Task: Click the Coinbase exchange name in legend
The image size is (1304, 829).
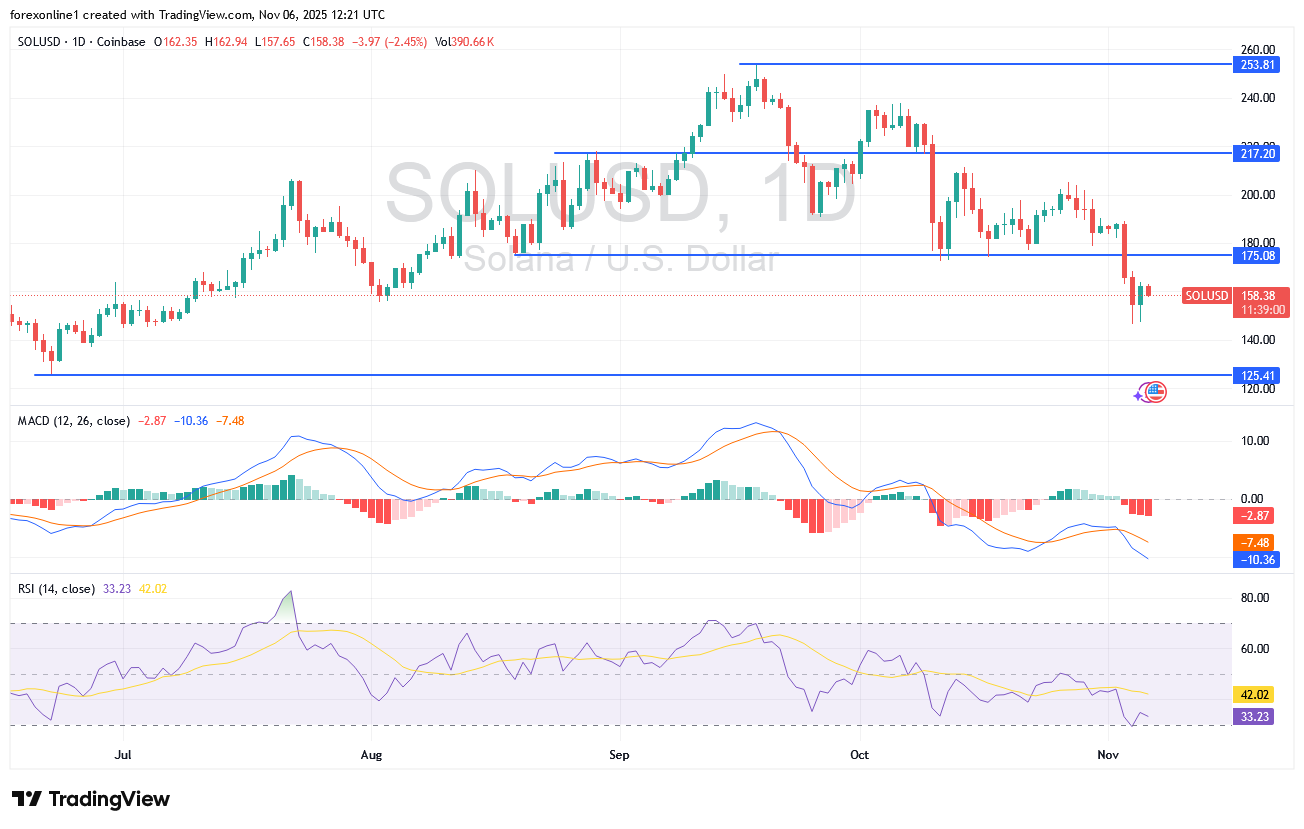Action: (x=122, y=42)
